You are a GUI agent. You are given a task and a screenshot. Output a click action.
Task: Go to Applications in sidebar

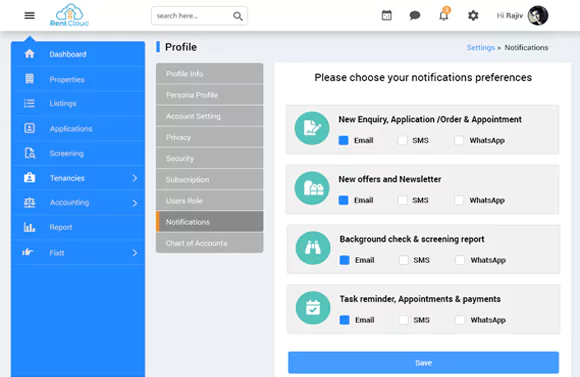coord(78,128)
